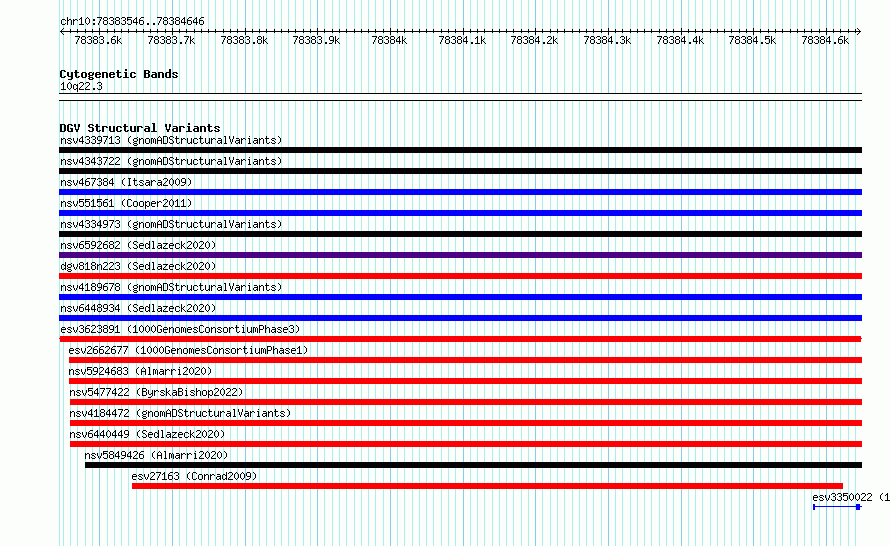Select the red bar under nsv5924683
The image size is (890, 546).
[465, 381]
